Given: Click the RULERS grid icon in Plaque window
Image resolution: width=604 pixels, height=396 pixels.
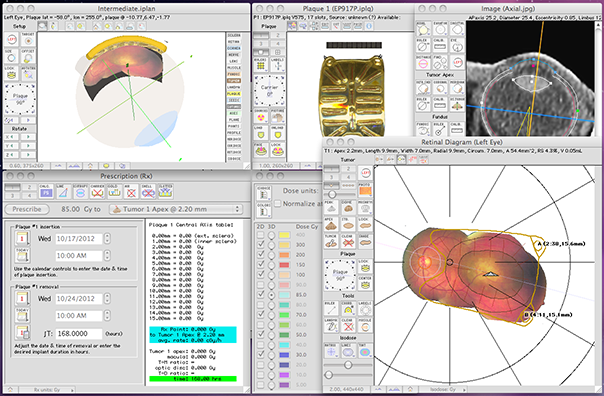Looking at the screenshot, I should (x=261, y=65).
